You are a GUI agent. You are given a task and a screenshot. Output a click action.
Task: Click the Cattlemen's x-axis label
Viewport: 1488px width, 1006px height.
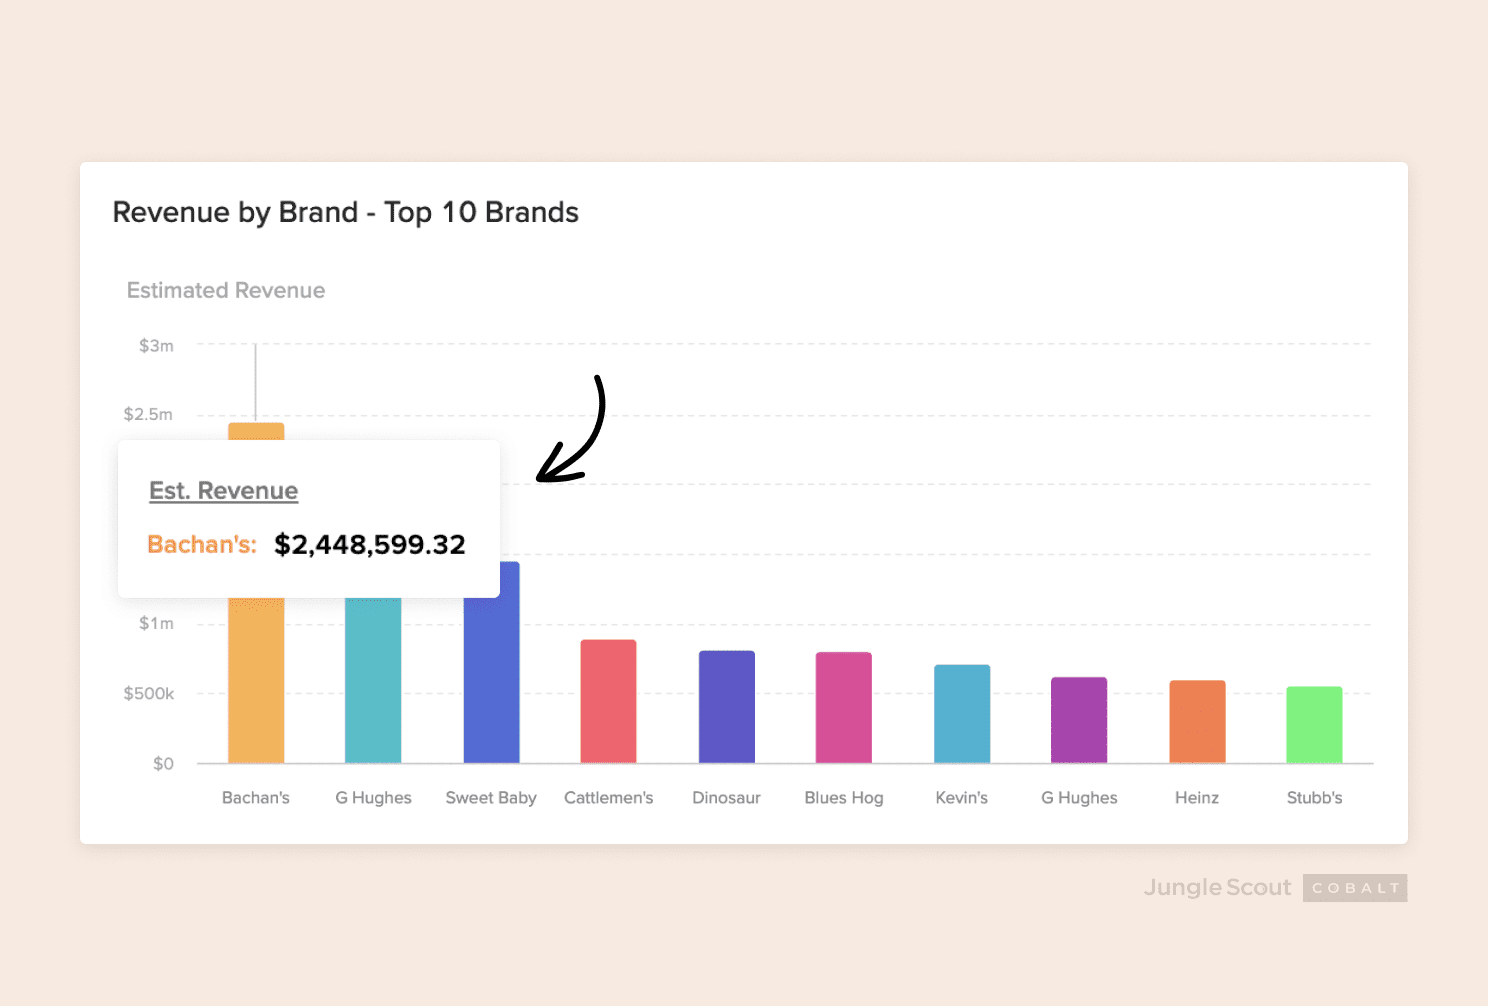608,798
